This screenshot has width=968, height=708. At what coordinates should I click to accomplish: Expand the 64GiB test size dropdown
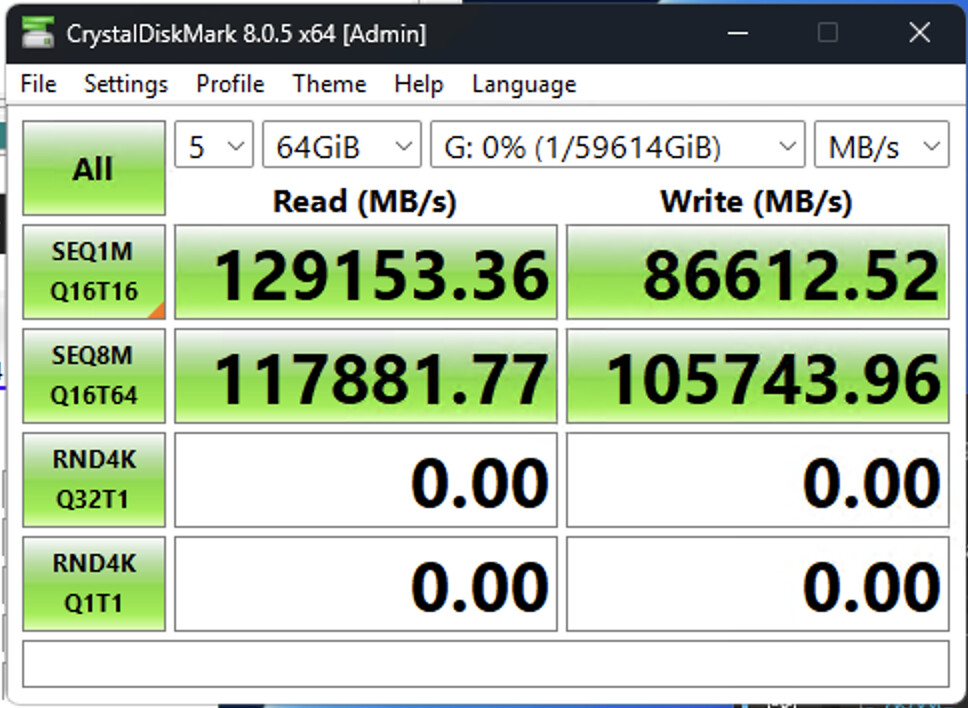(341, 148)
